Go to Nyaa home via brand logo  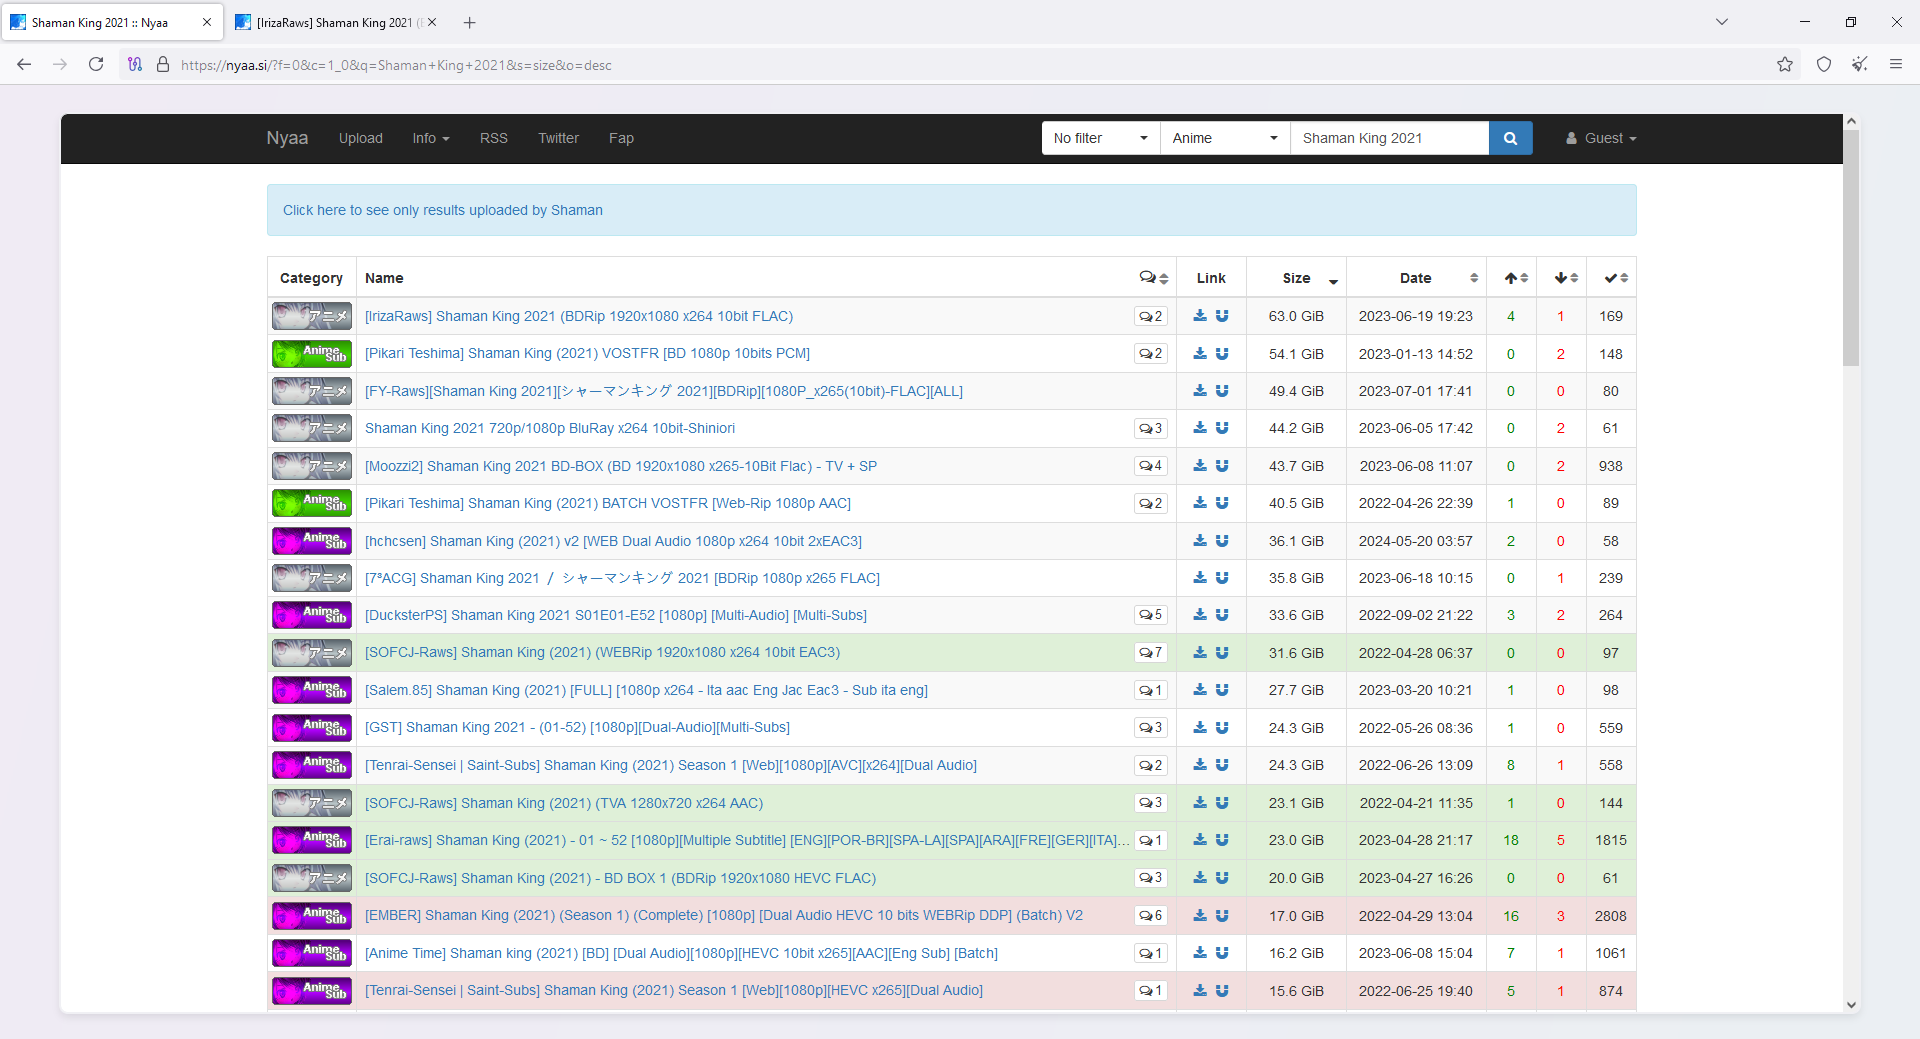[287, 138]
